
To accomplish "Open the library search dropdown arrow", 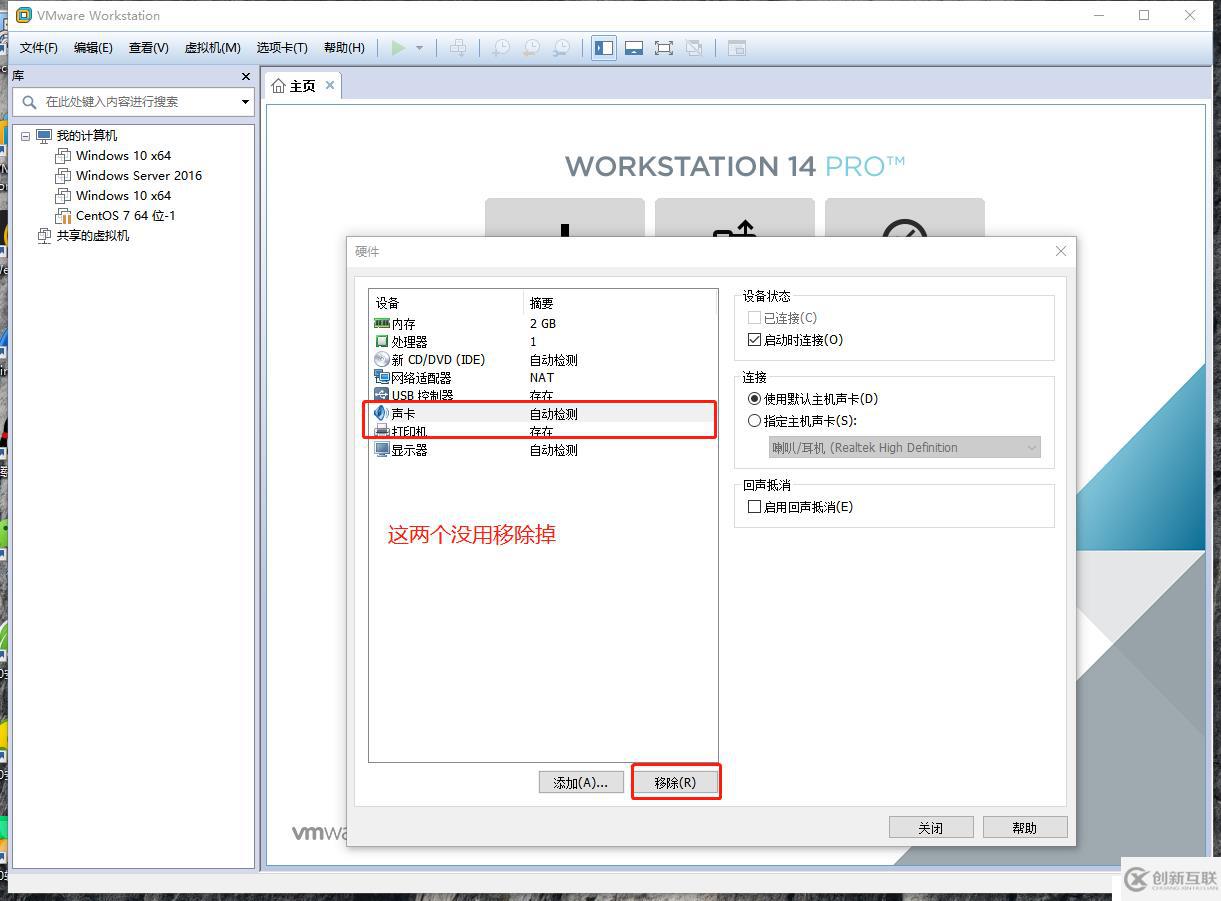I will click(245, 102).
